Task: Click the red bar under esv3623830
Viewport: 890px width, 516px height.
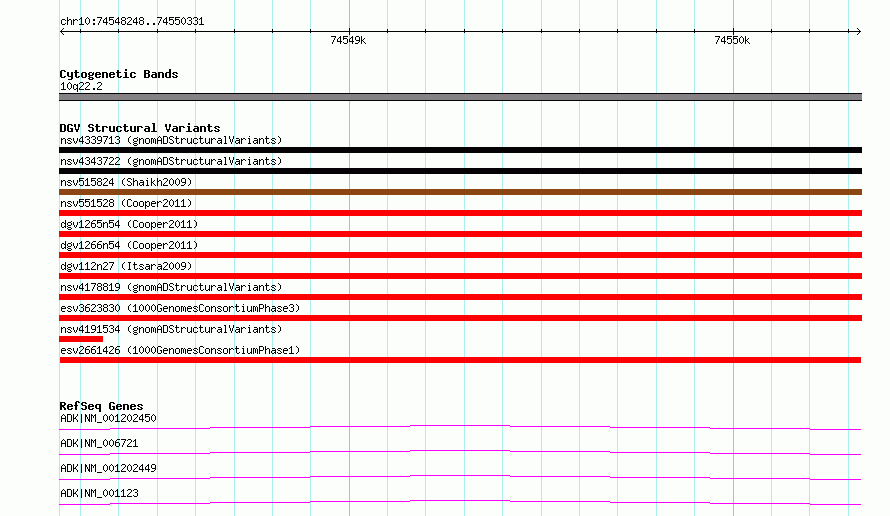Action: 460,318
